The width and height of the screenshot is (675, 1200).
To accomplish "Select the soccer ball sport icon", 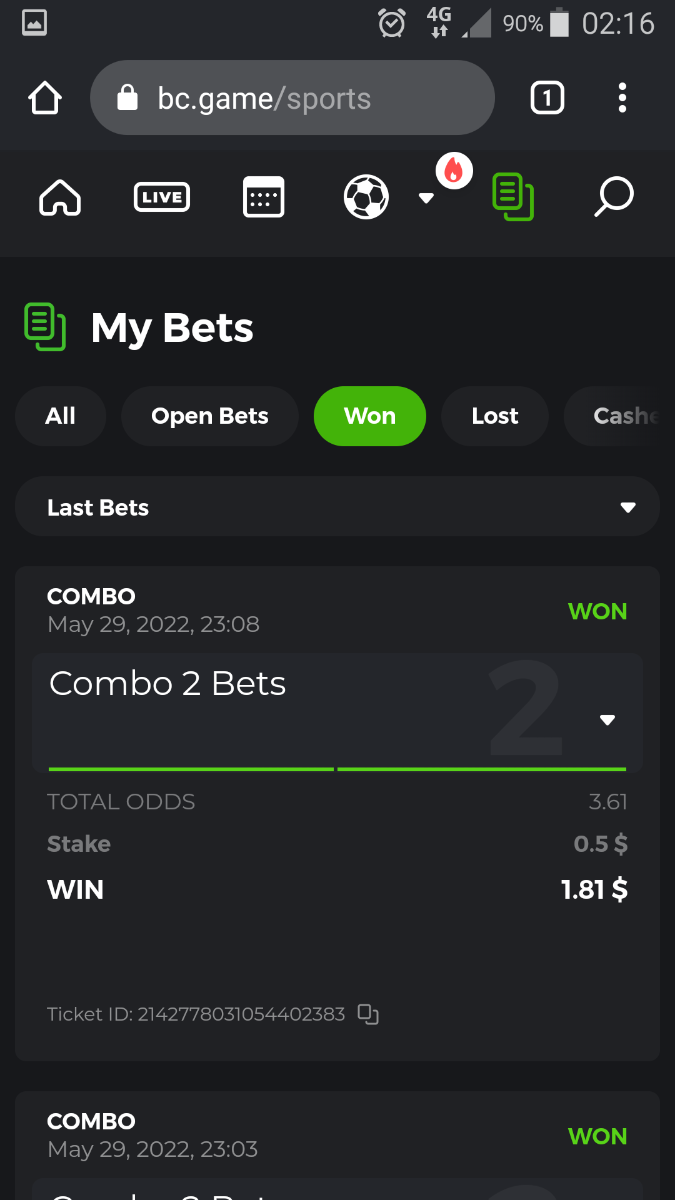I will click(x=366, y=197).
